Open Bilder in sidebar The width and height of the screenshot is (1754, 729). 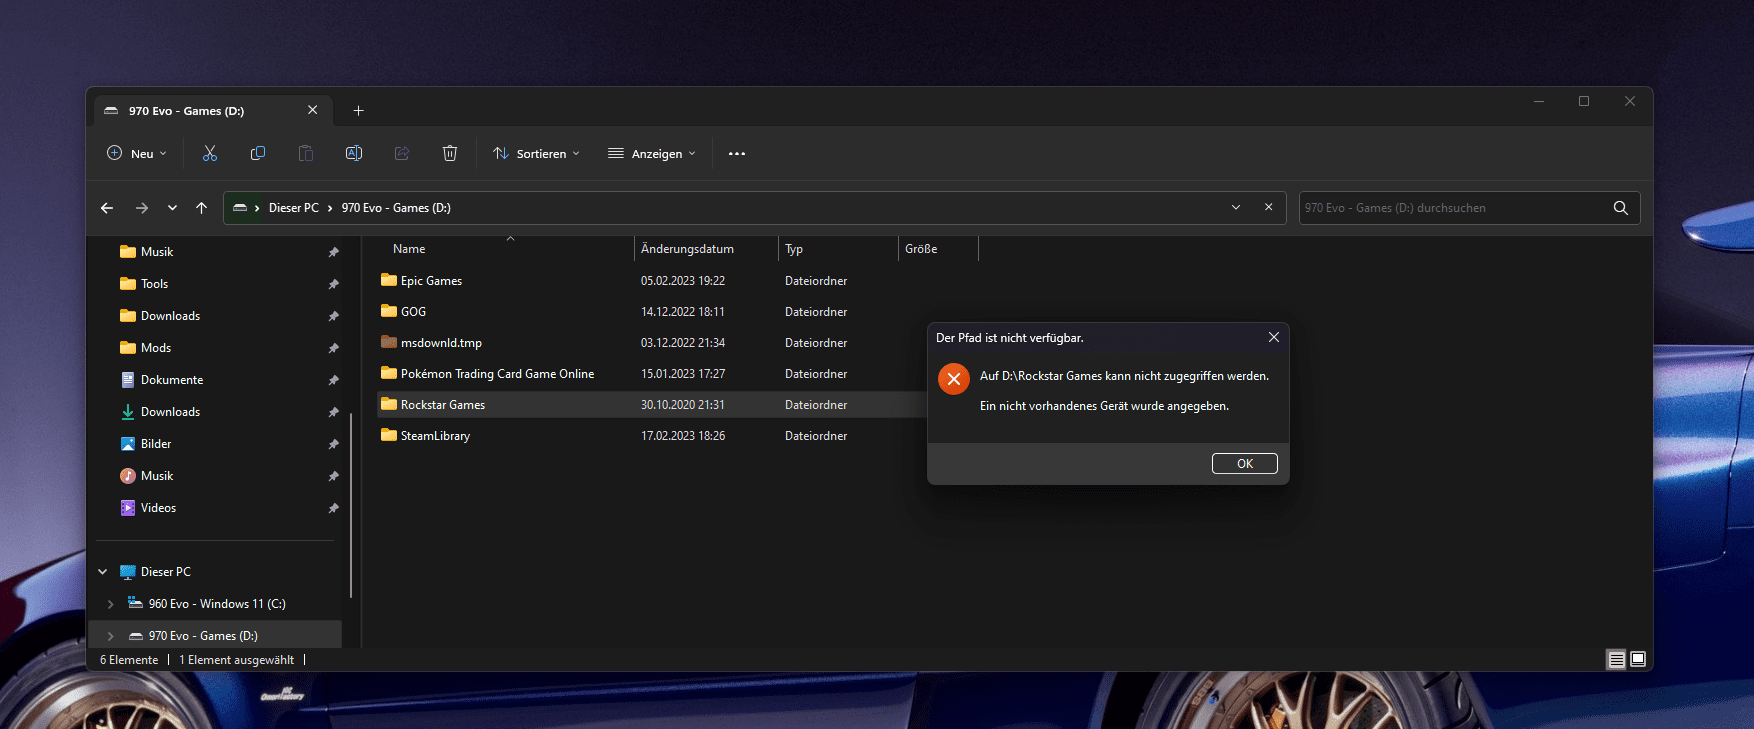point(156,444)
